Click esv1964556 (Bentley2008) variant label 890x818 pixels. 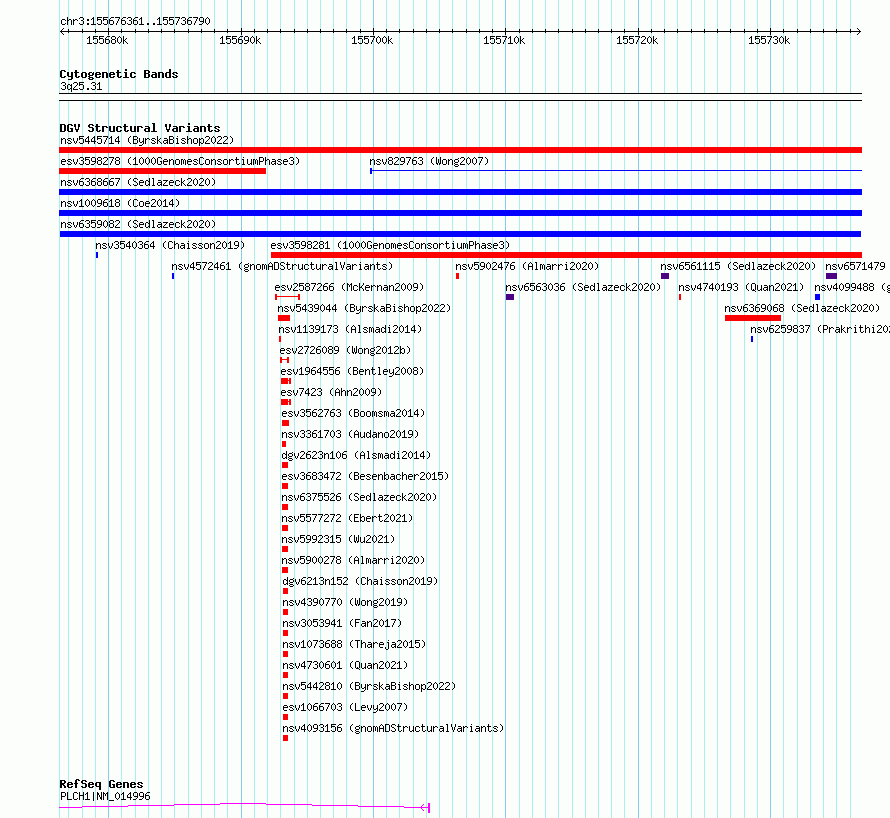pyautogui.click(x=352, y=371)
